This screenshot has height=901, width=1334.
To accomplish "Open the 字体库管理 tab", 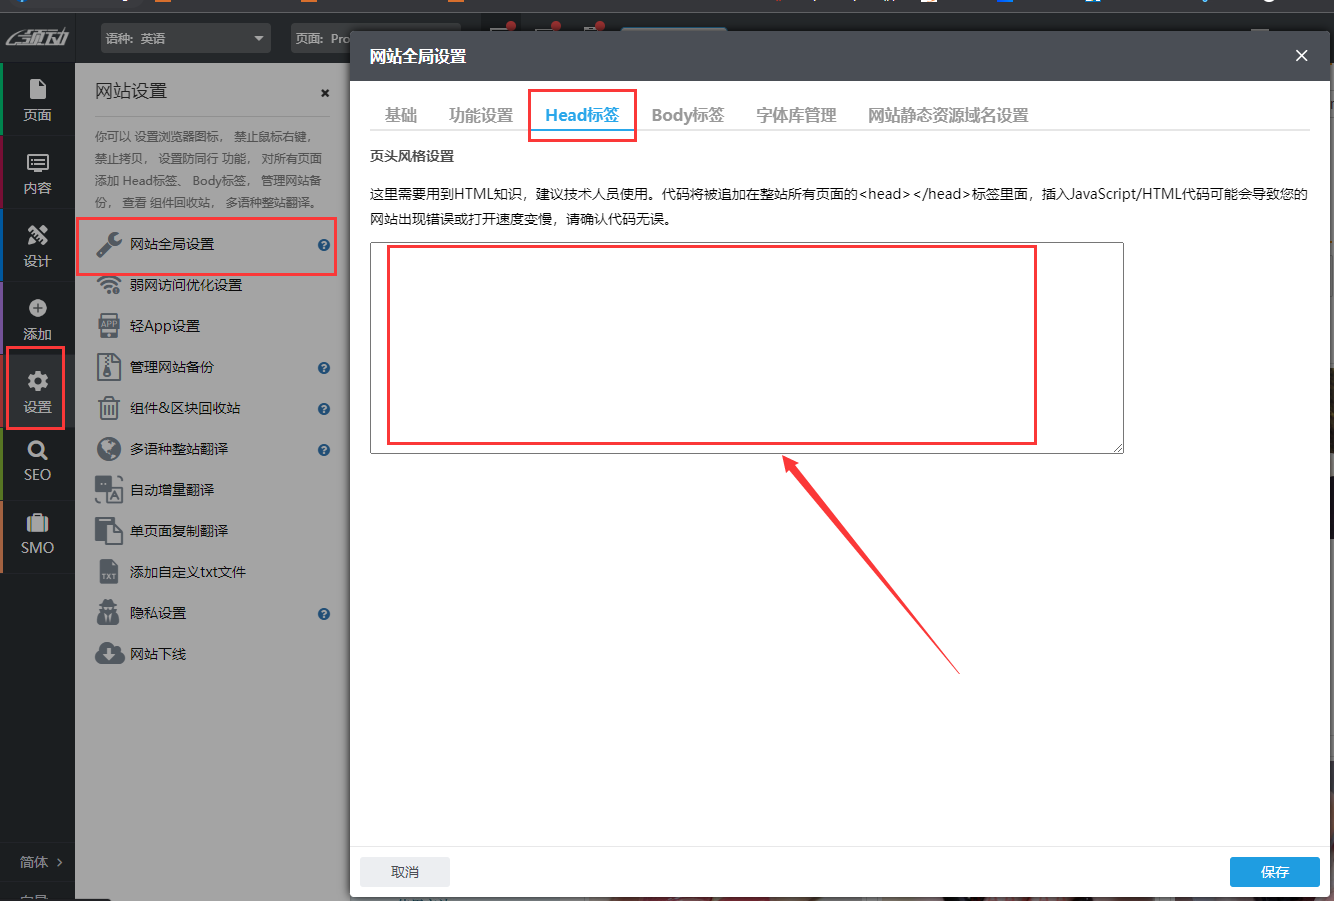I will tap(795, 114).
